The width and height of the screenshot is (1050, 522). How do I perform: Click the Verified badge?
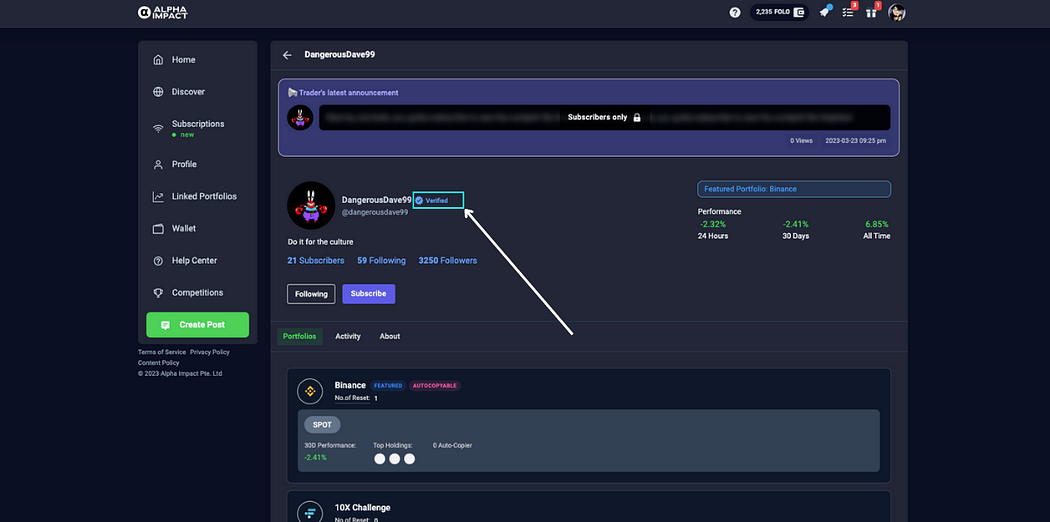[431, 200]
